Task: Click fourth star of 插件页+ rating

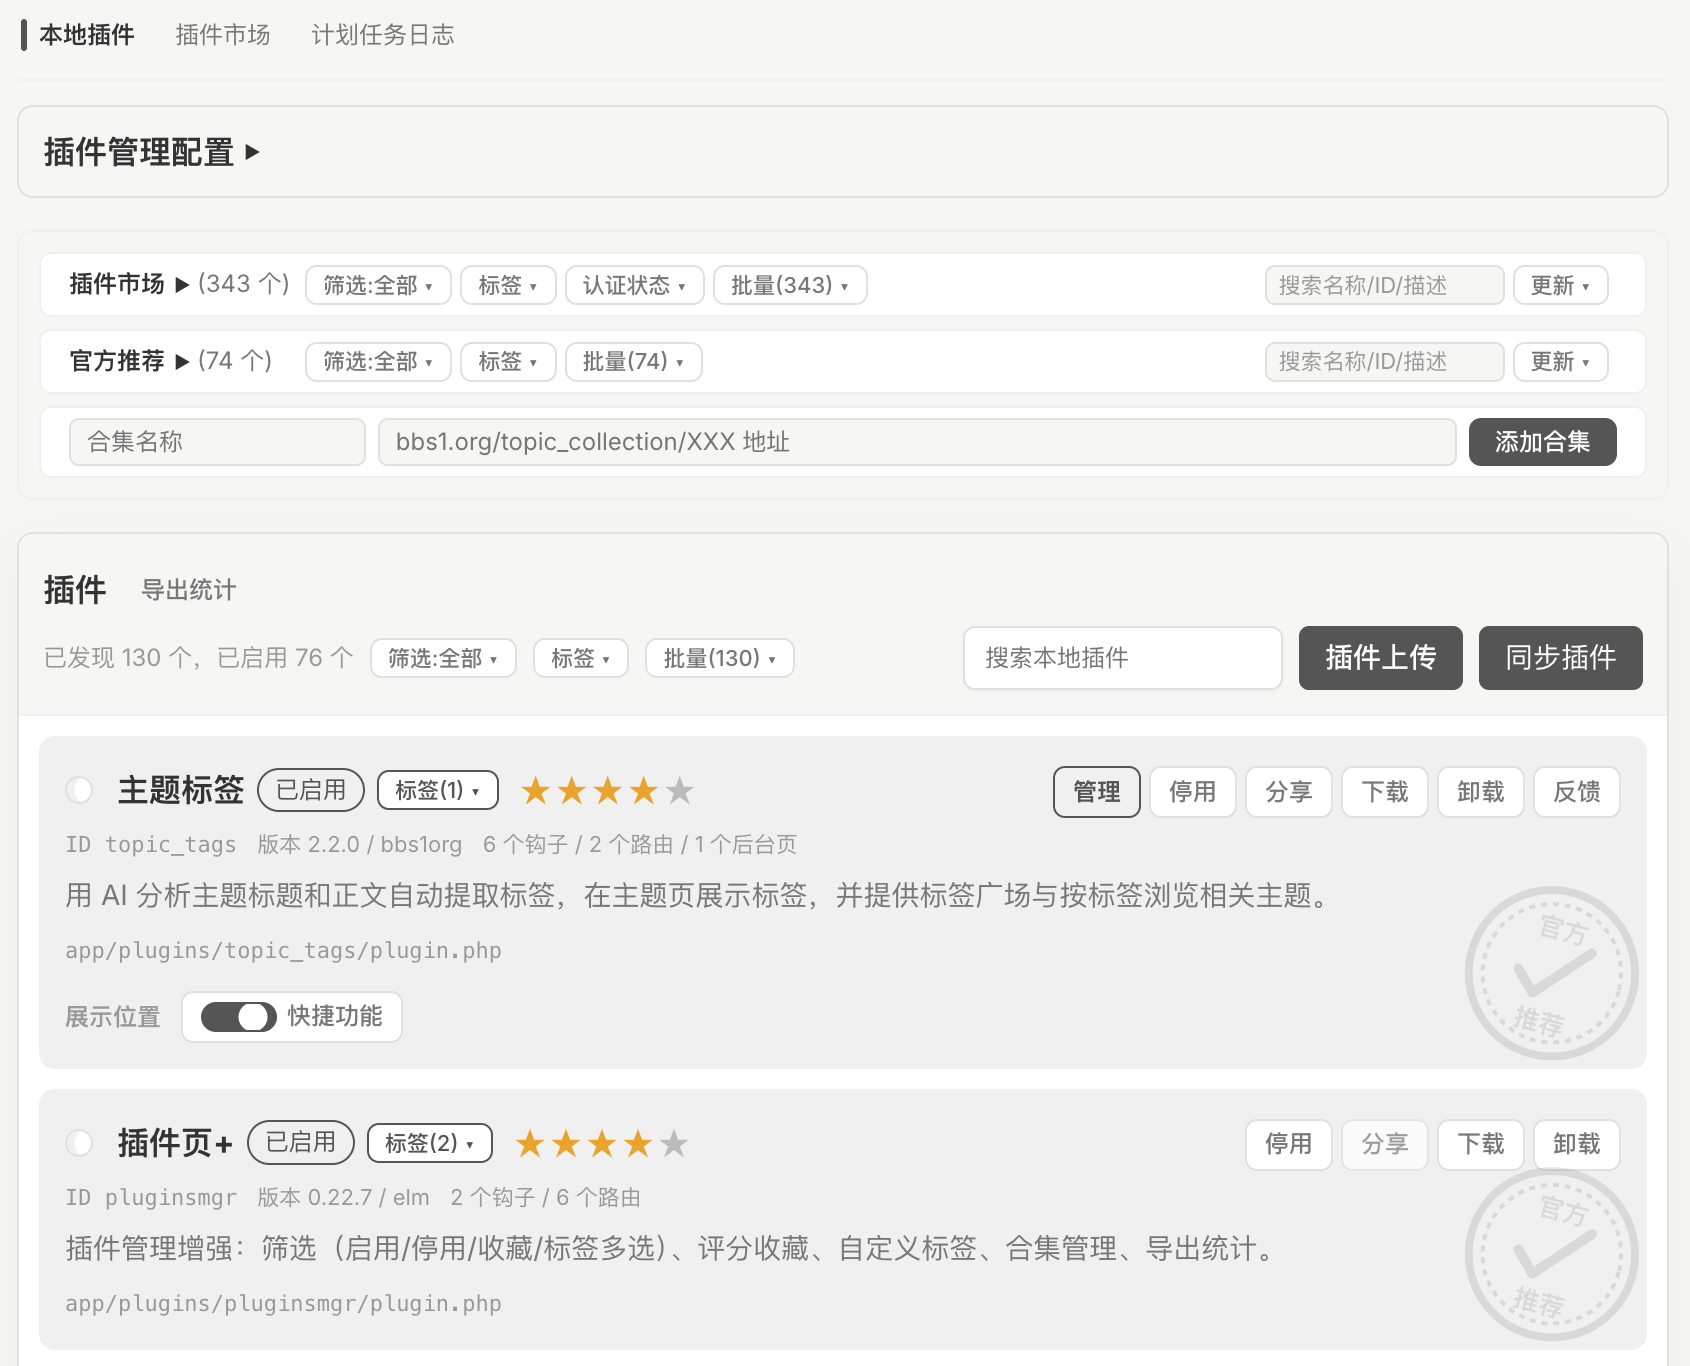Action: tap(638, 1143)
